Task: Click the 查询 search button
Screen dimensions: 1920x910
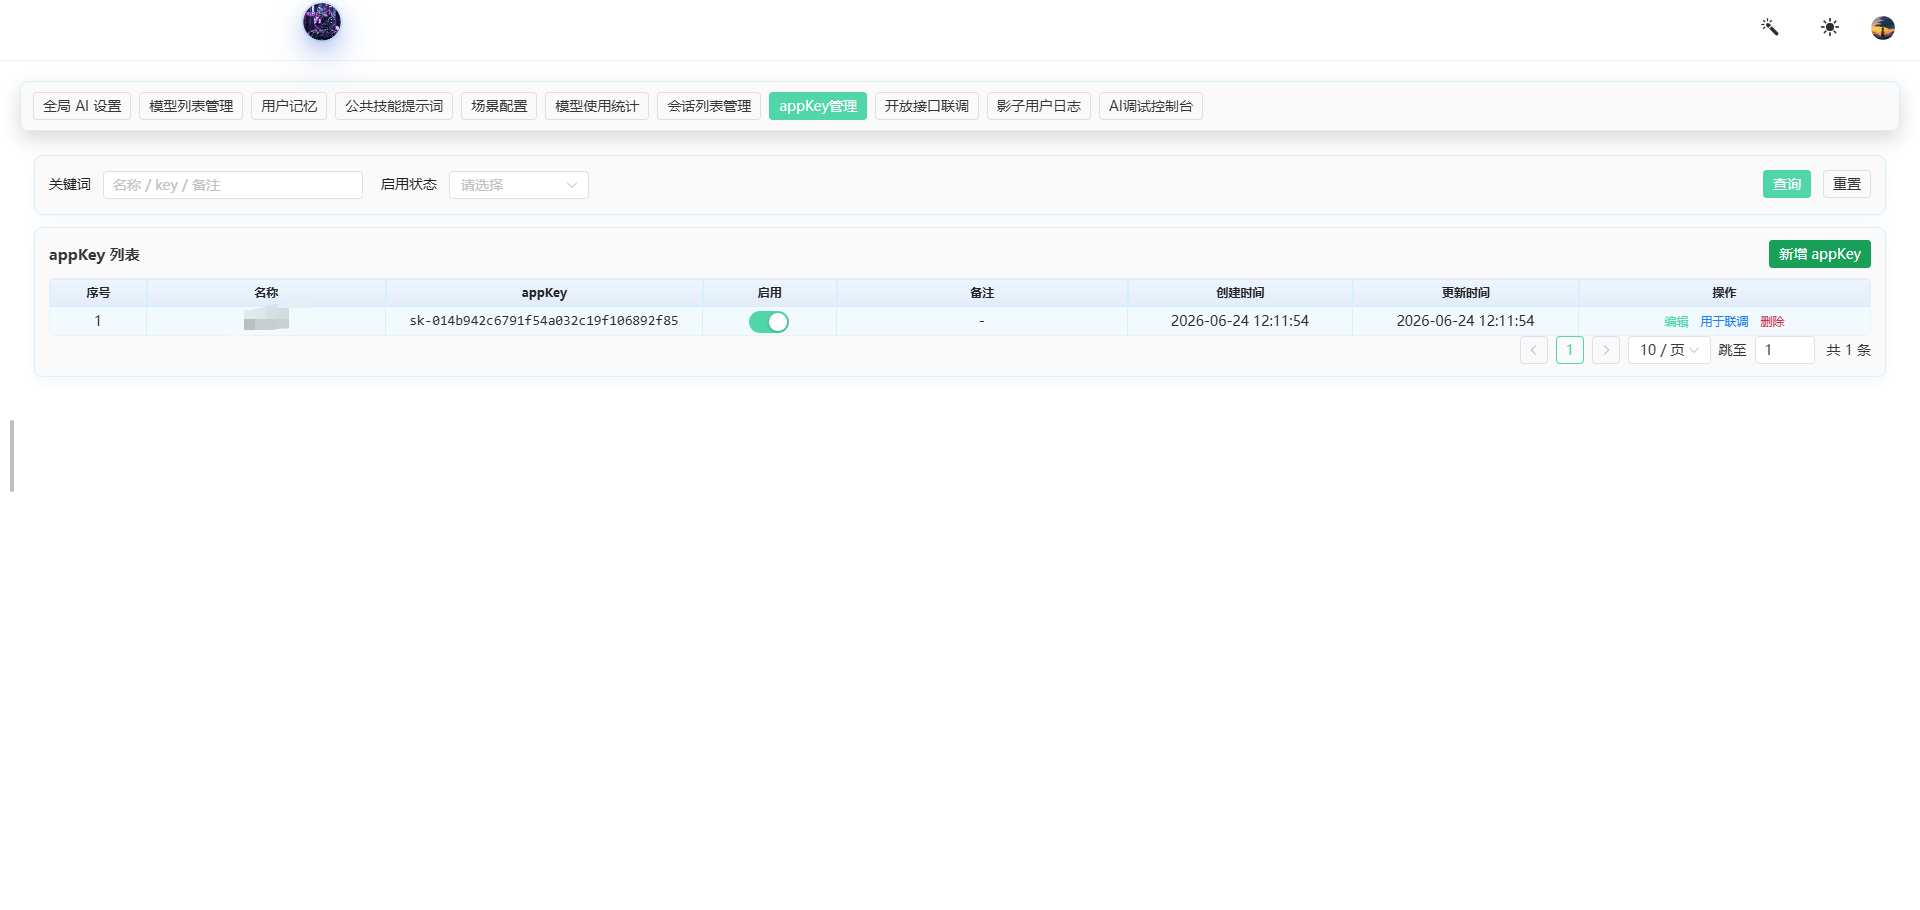Action: coord(1787,184)
